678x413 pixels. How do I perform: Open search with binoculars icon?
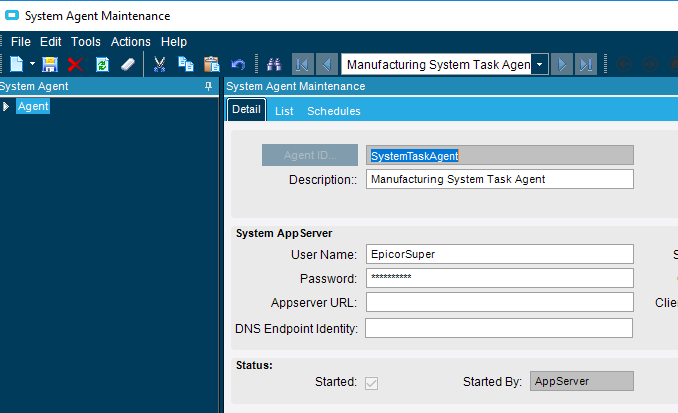pyautogui.click(x=273, y=64)
